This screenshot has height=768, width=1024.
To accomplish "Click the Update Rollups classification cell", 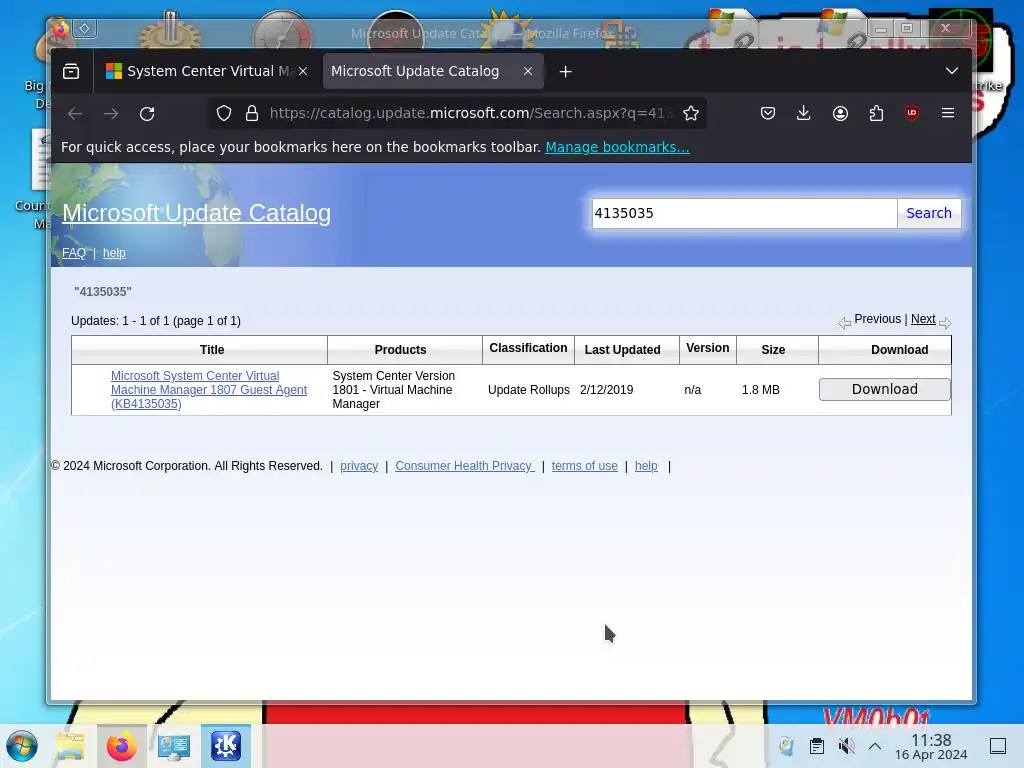I will tap(528, 390).
